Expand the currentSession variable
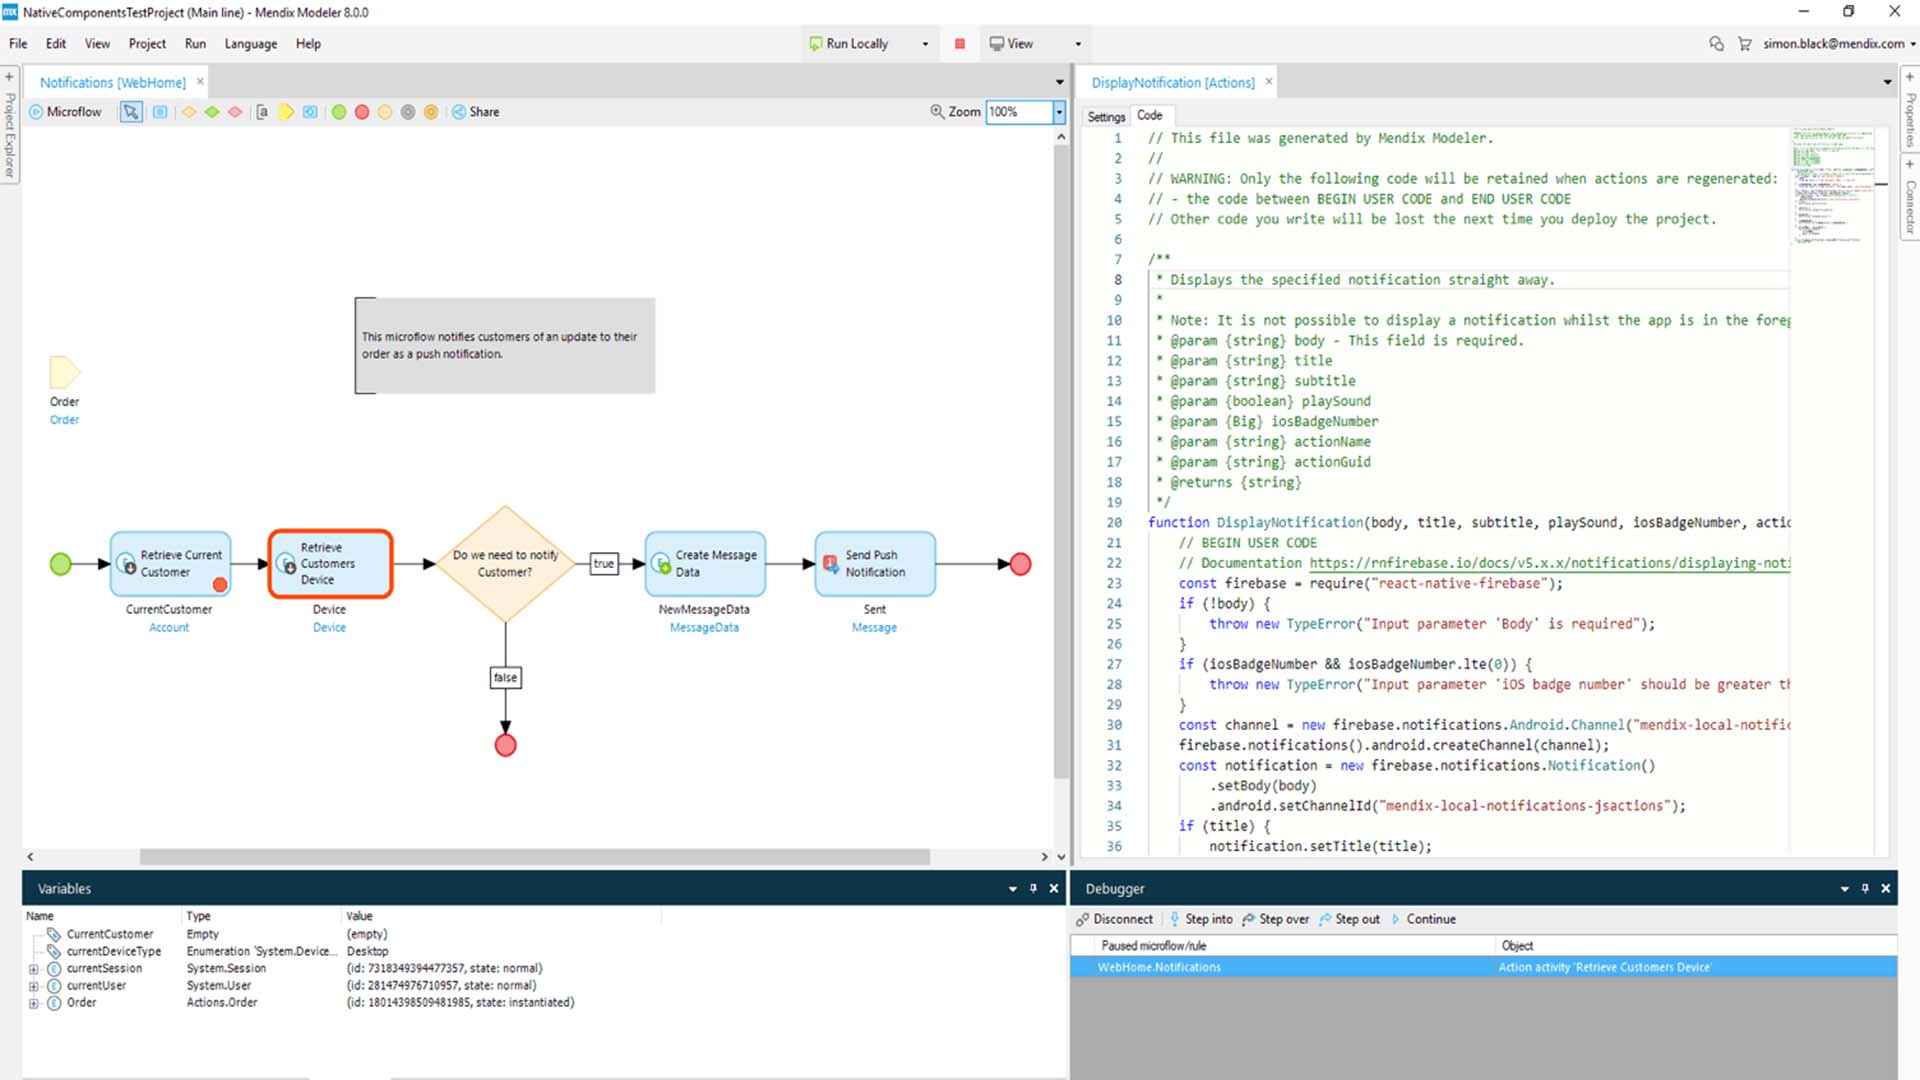The width and height of the screenshot is (1920, 1080). 33,968
